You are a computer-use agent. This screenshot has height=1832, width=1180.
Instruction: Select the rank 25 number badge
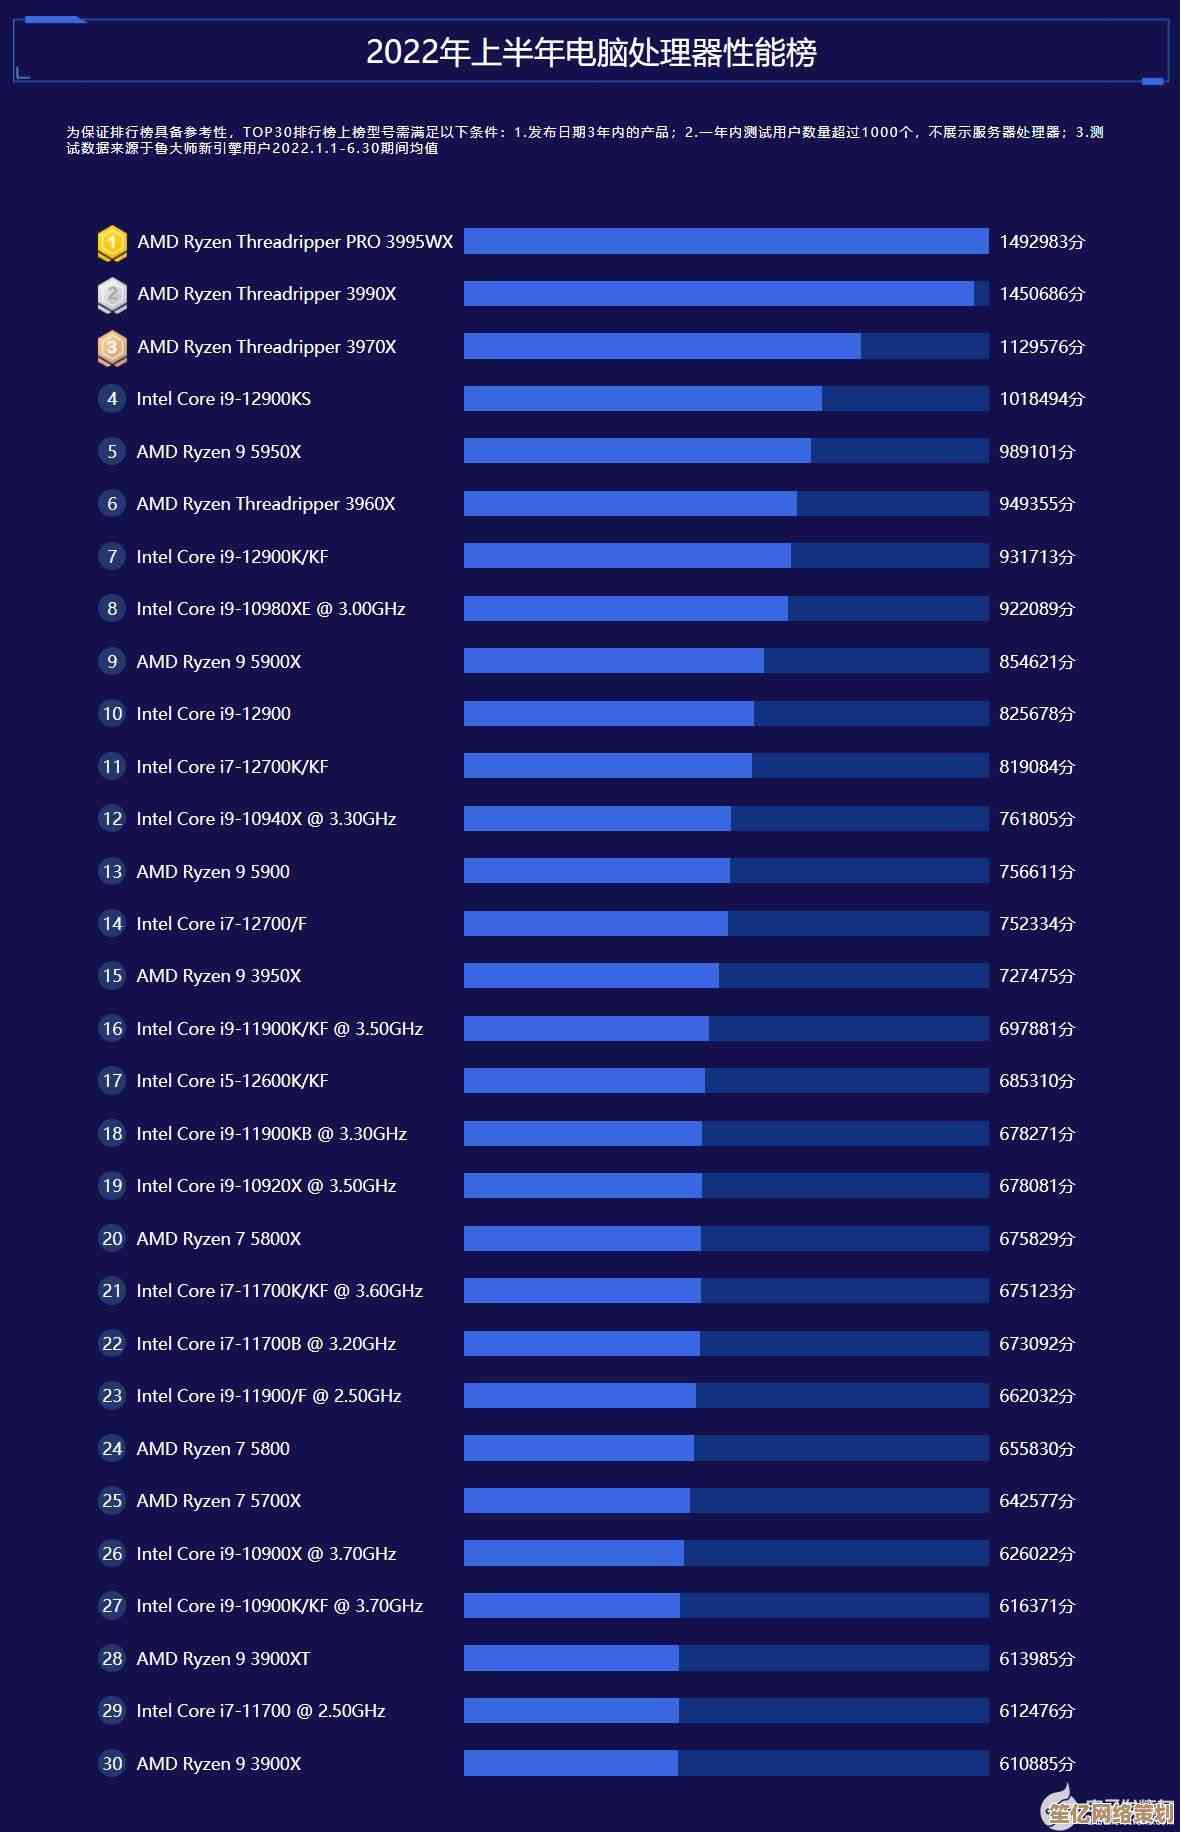[112, 1501]
